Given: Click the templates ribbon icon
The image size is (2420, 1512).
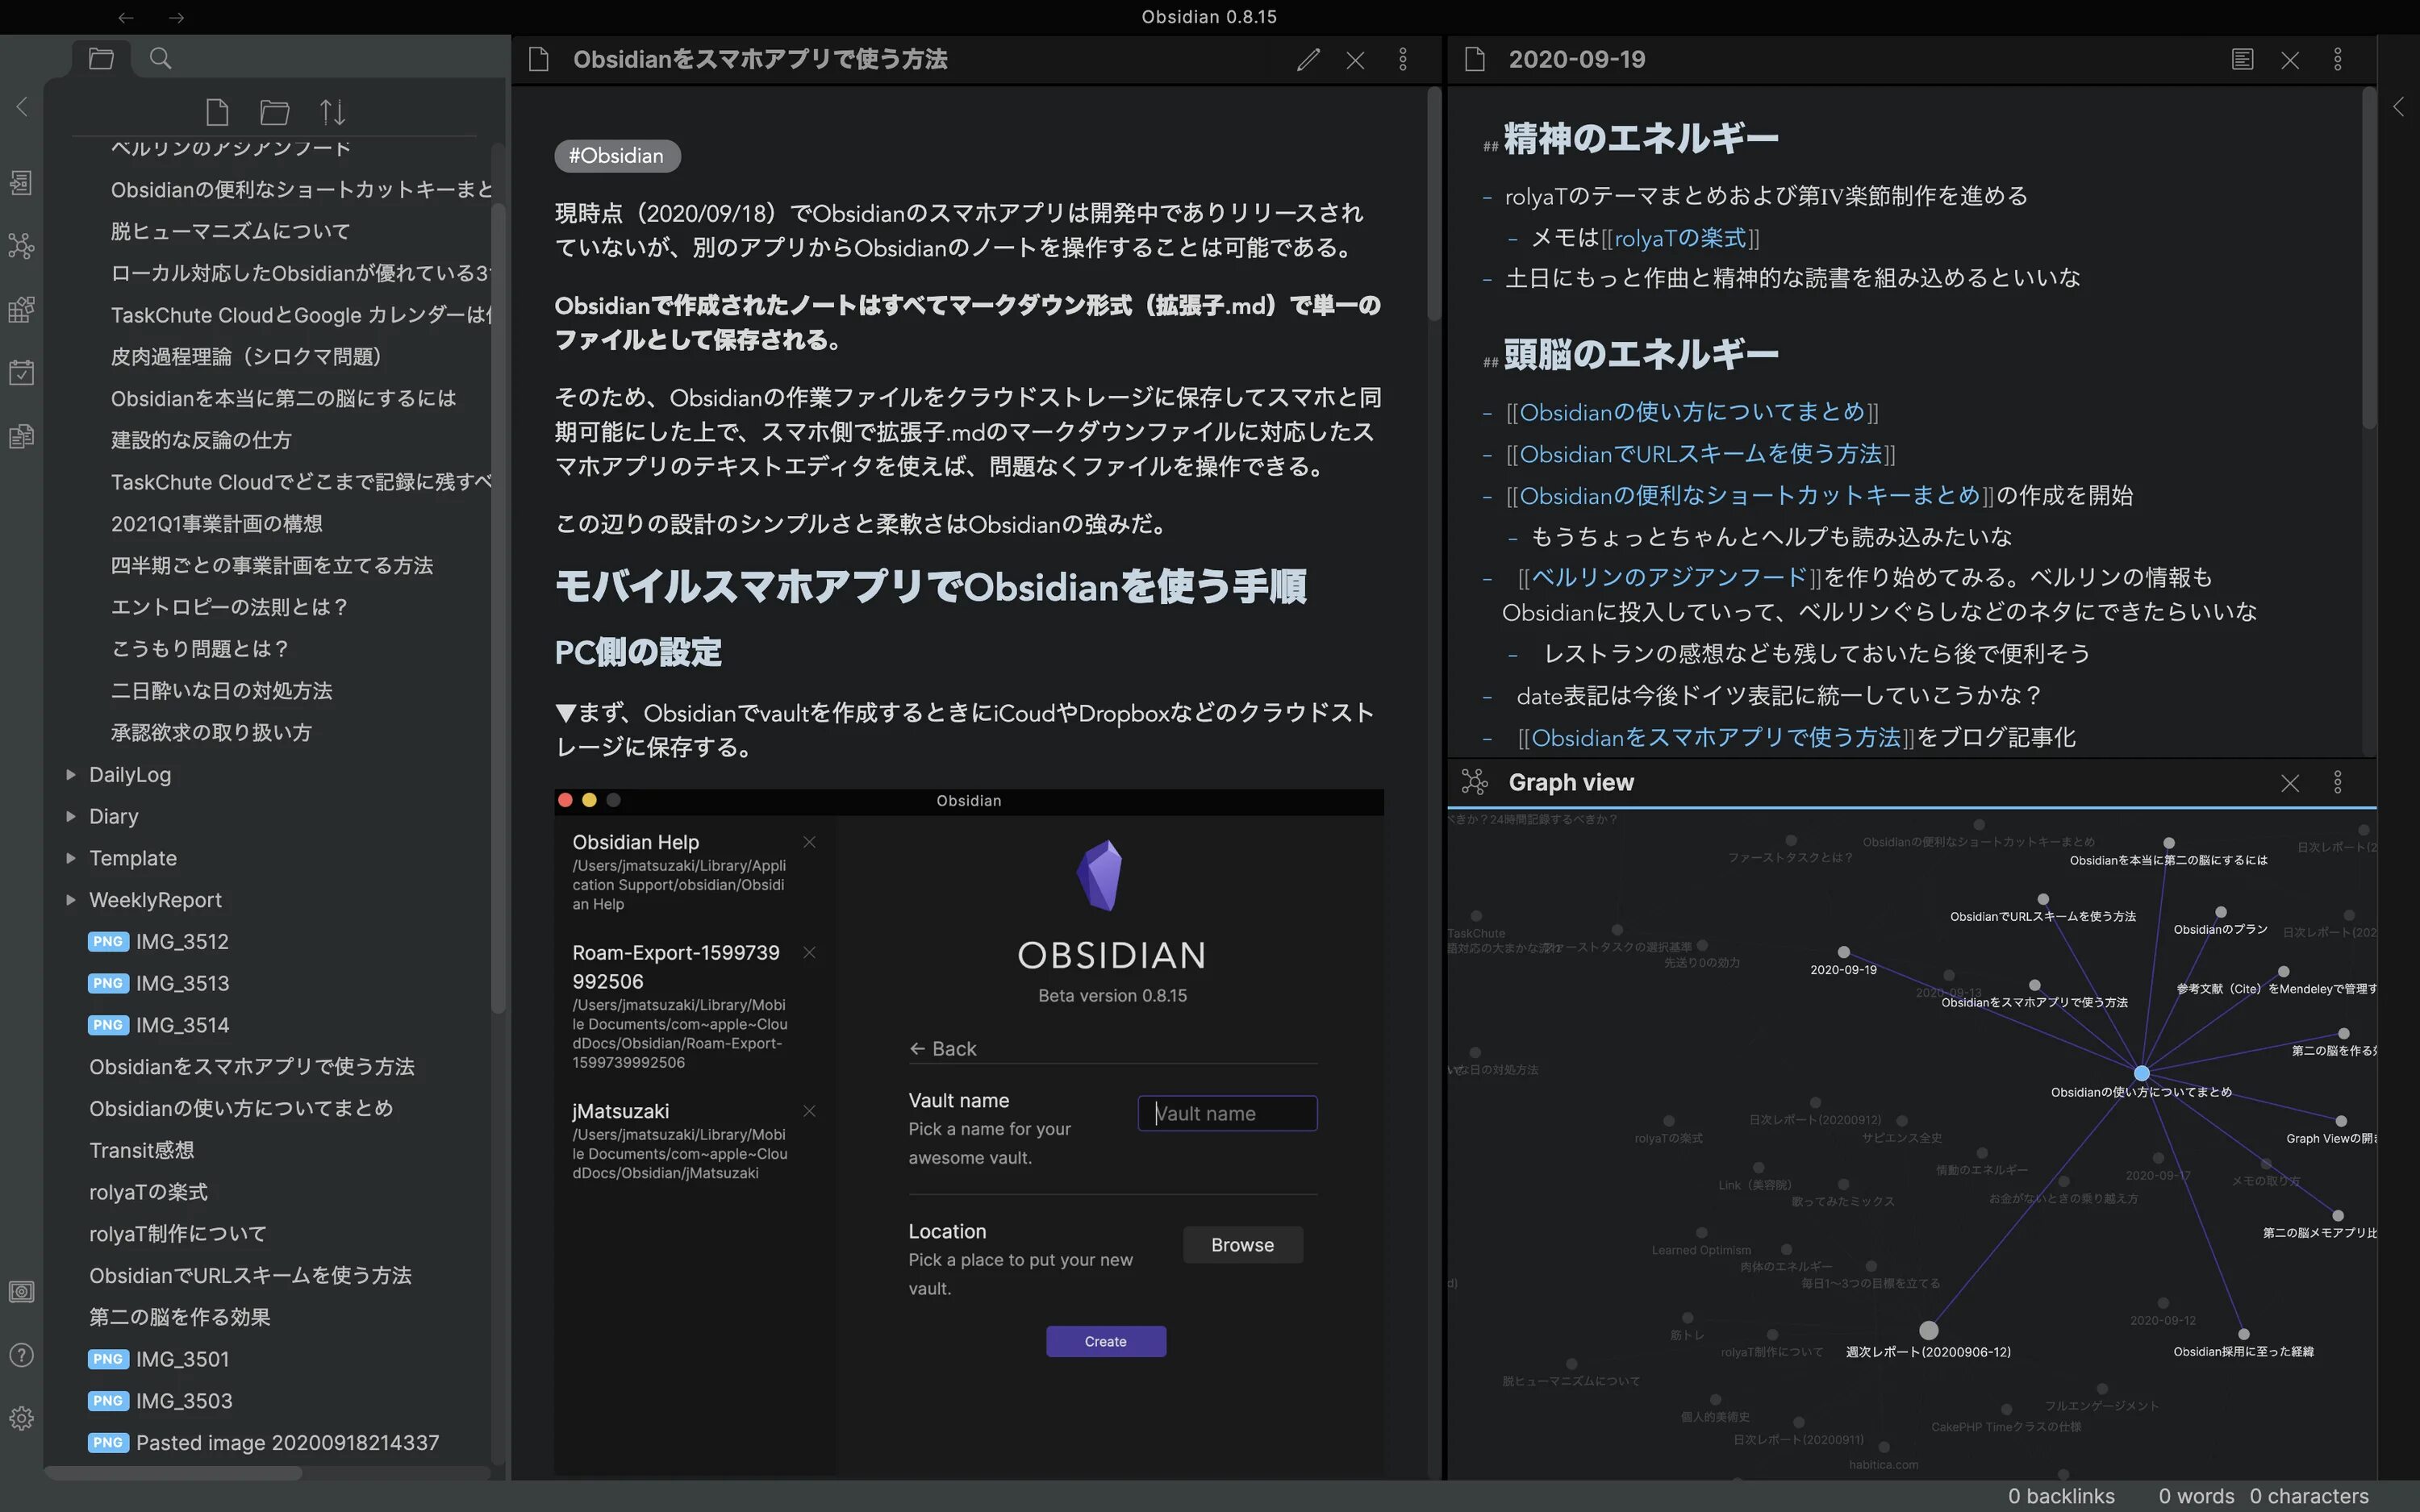Looking at the screenshot, I should tap(21, 436).
